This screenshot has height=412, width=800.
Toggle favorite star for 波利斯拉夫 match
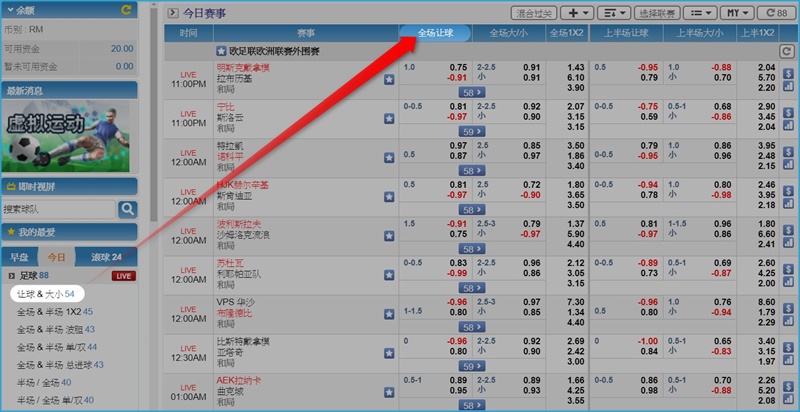(389, 236)
